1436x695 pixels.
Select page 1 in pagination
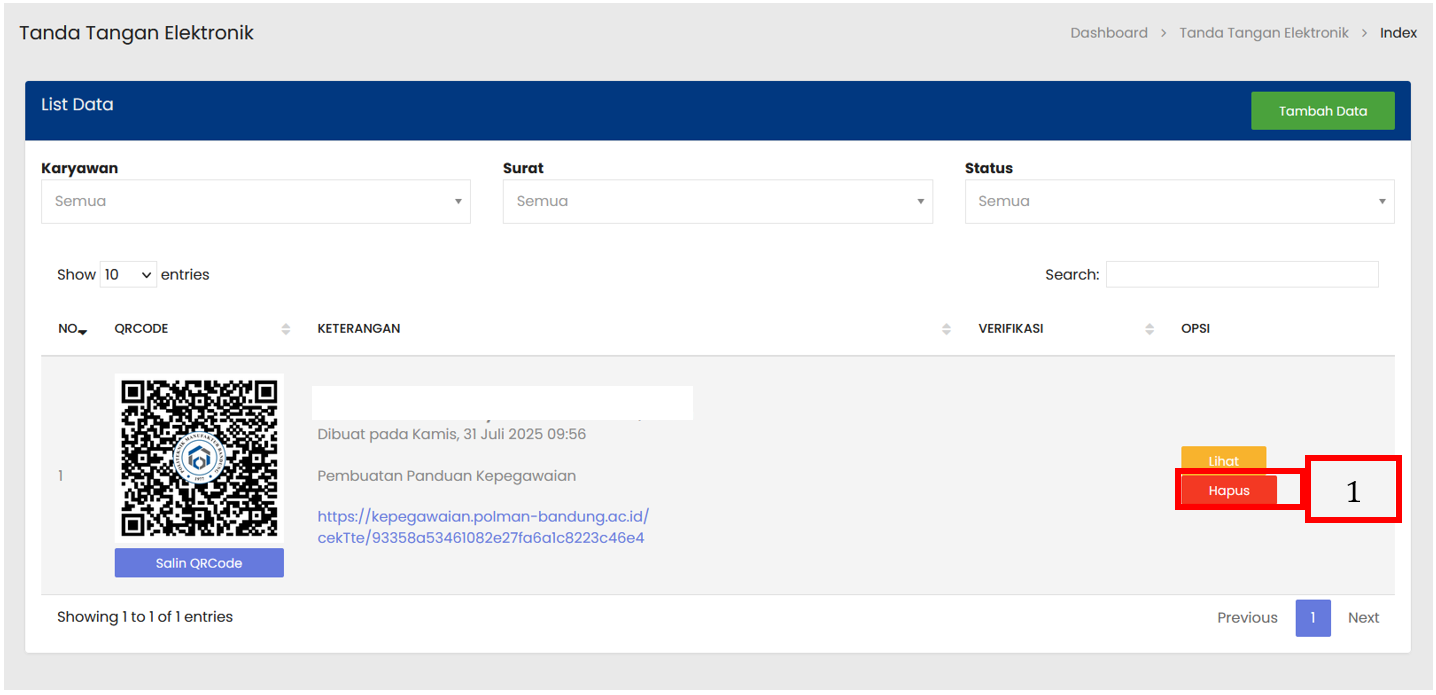[x=1312, y=618]
